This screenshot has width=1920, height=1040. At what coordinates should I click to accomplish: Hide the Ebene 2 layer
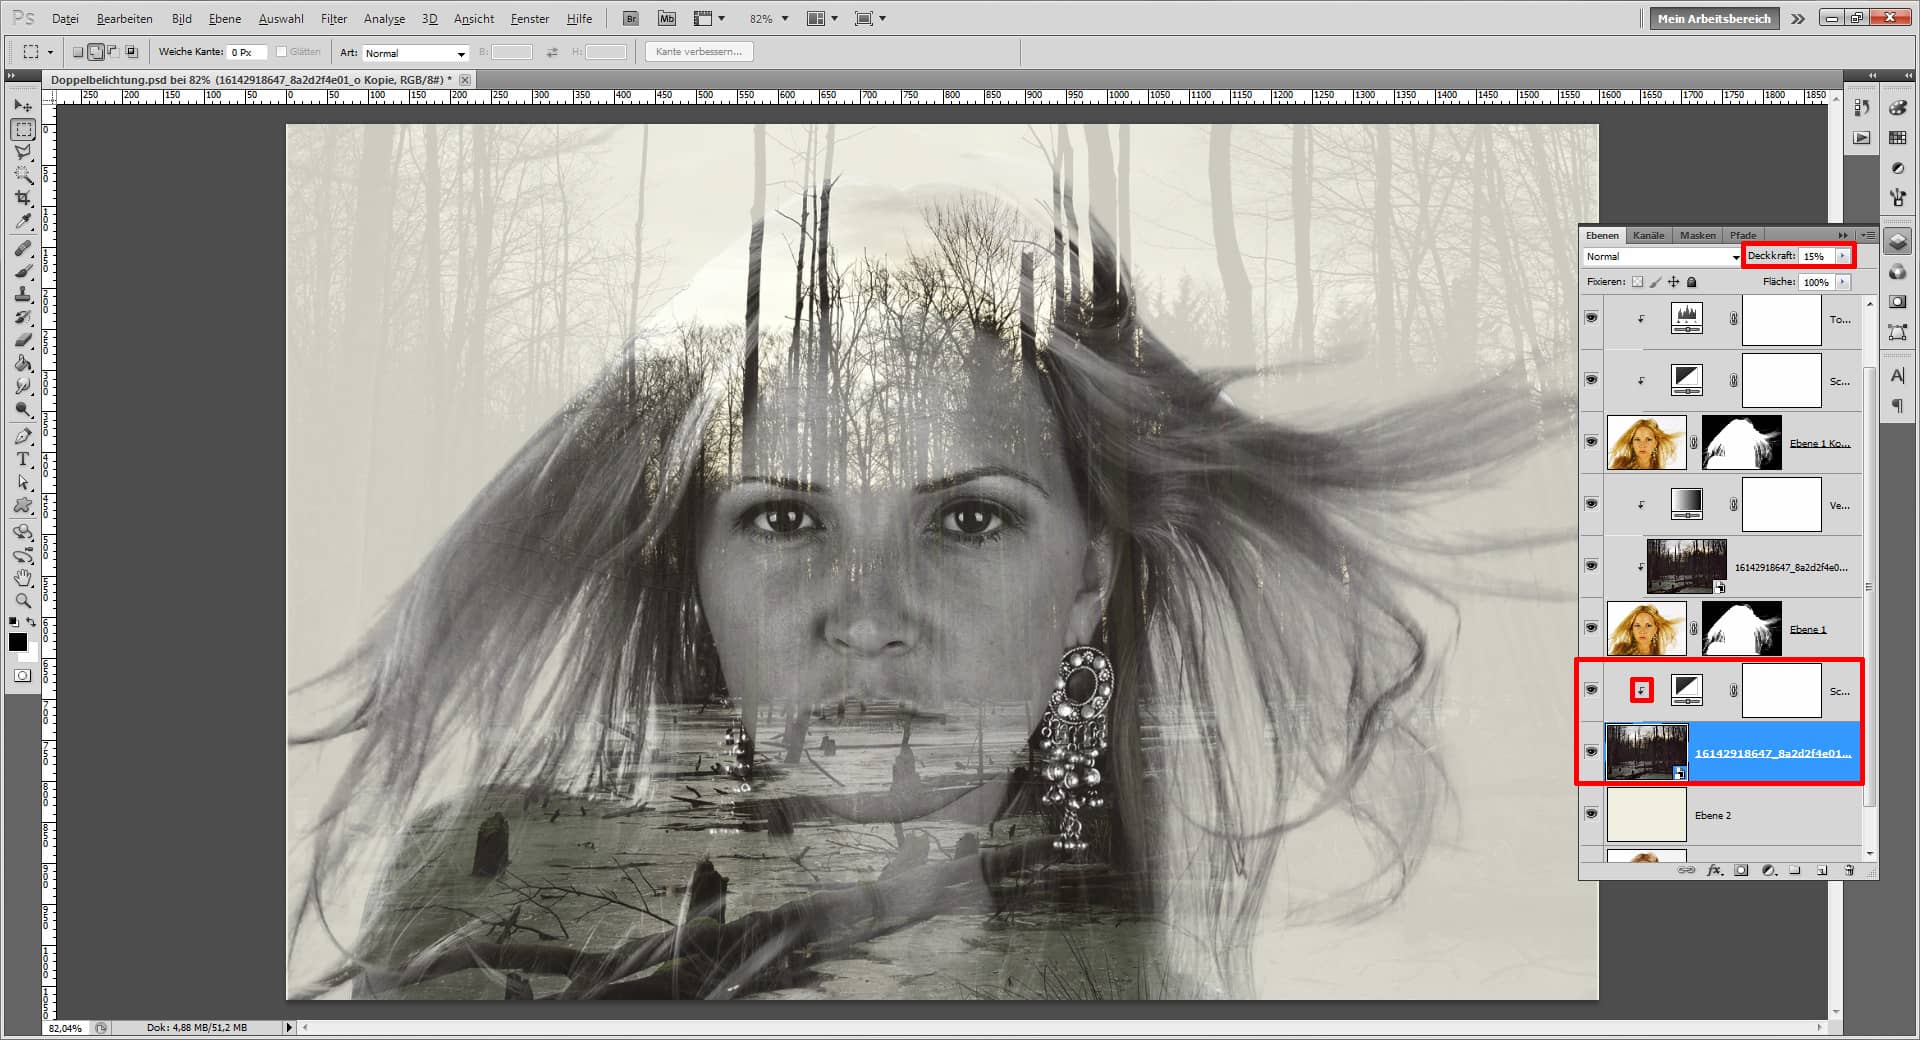(1591, 813)
